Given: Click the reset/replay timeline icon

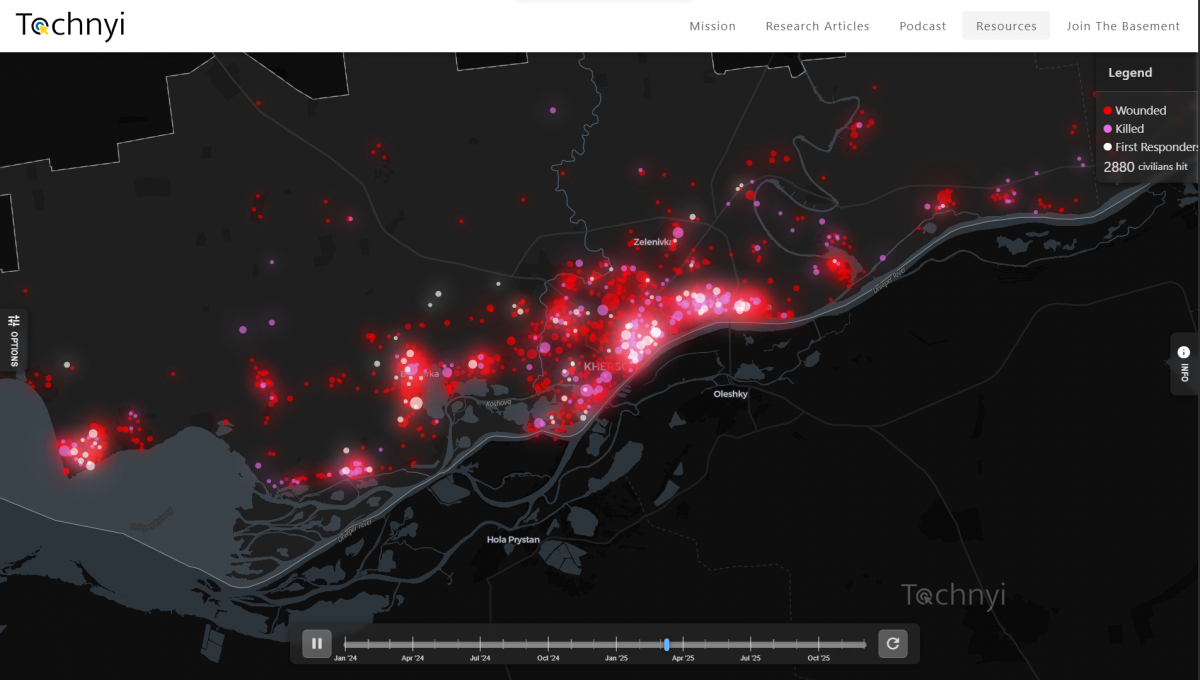Looking at the screenshot, I should tap(892, 644).
